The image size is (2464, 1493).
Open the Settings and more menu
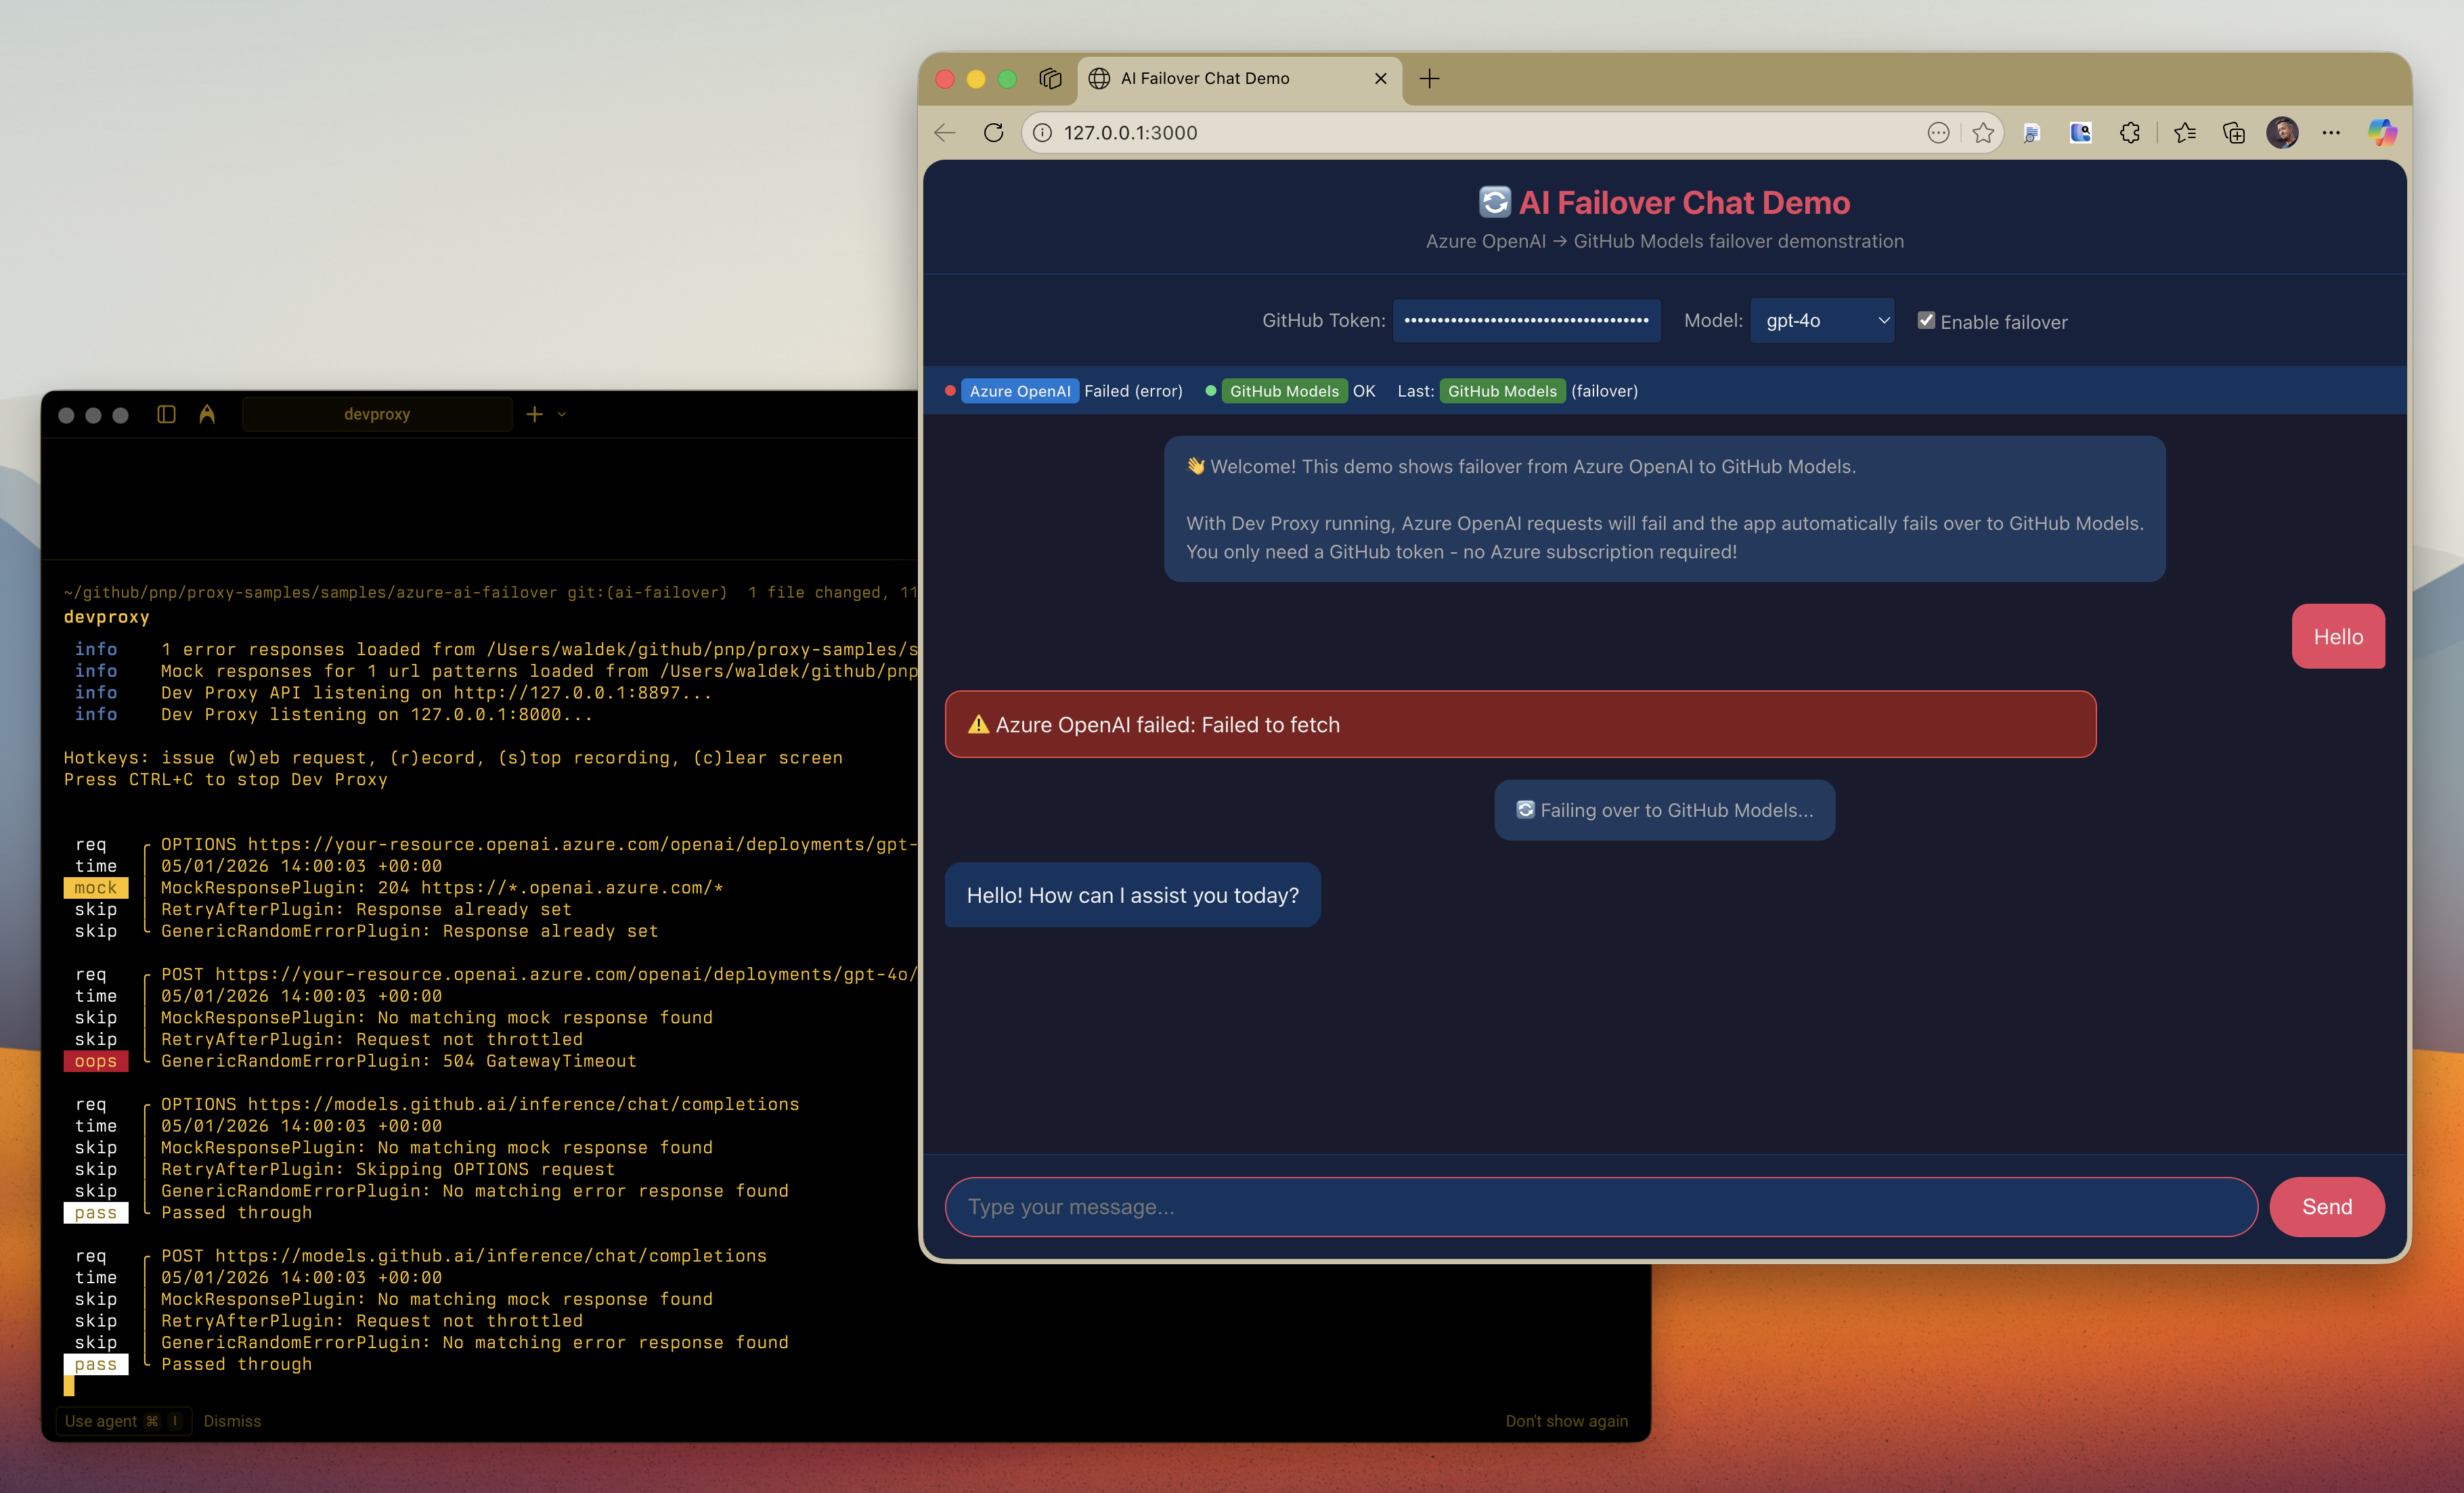[x=2331, y=132]
